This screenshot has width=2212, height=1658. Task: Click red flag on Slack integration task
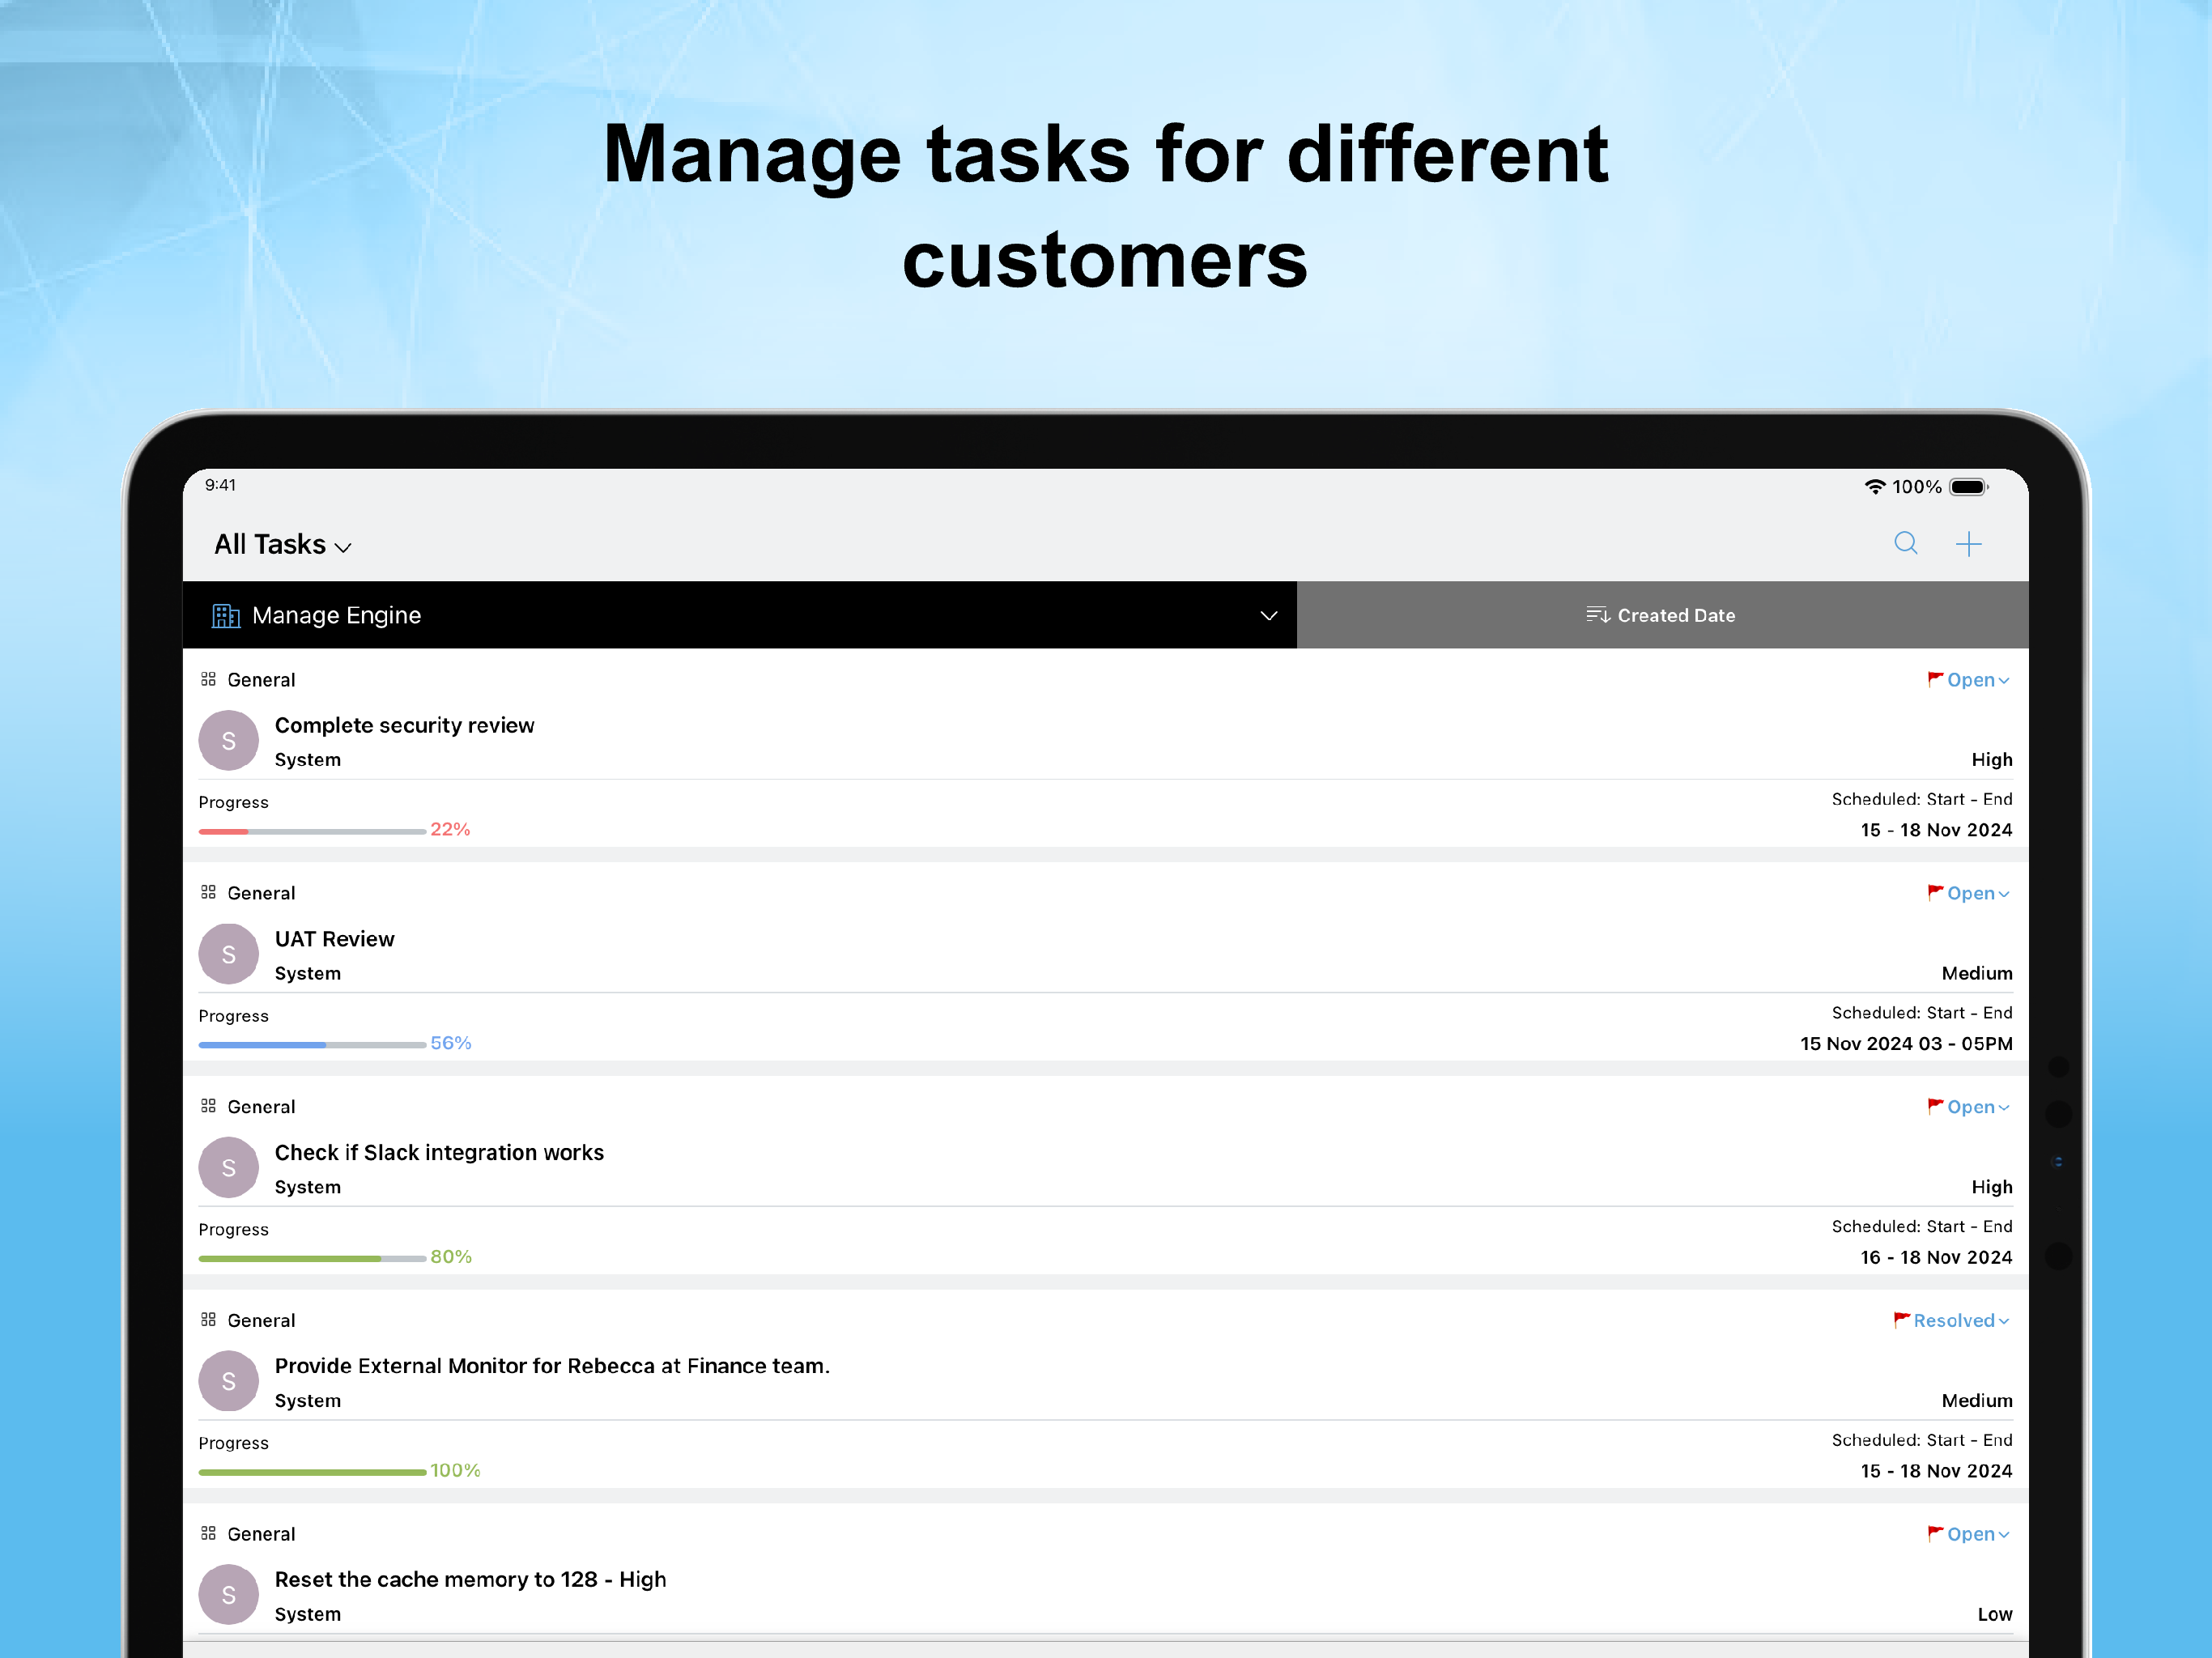tap(1935, 1106)
